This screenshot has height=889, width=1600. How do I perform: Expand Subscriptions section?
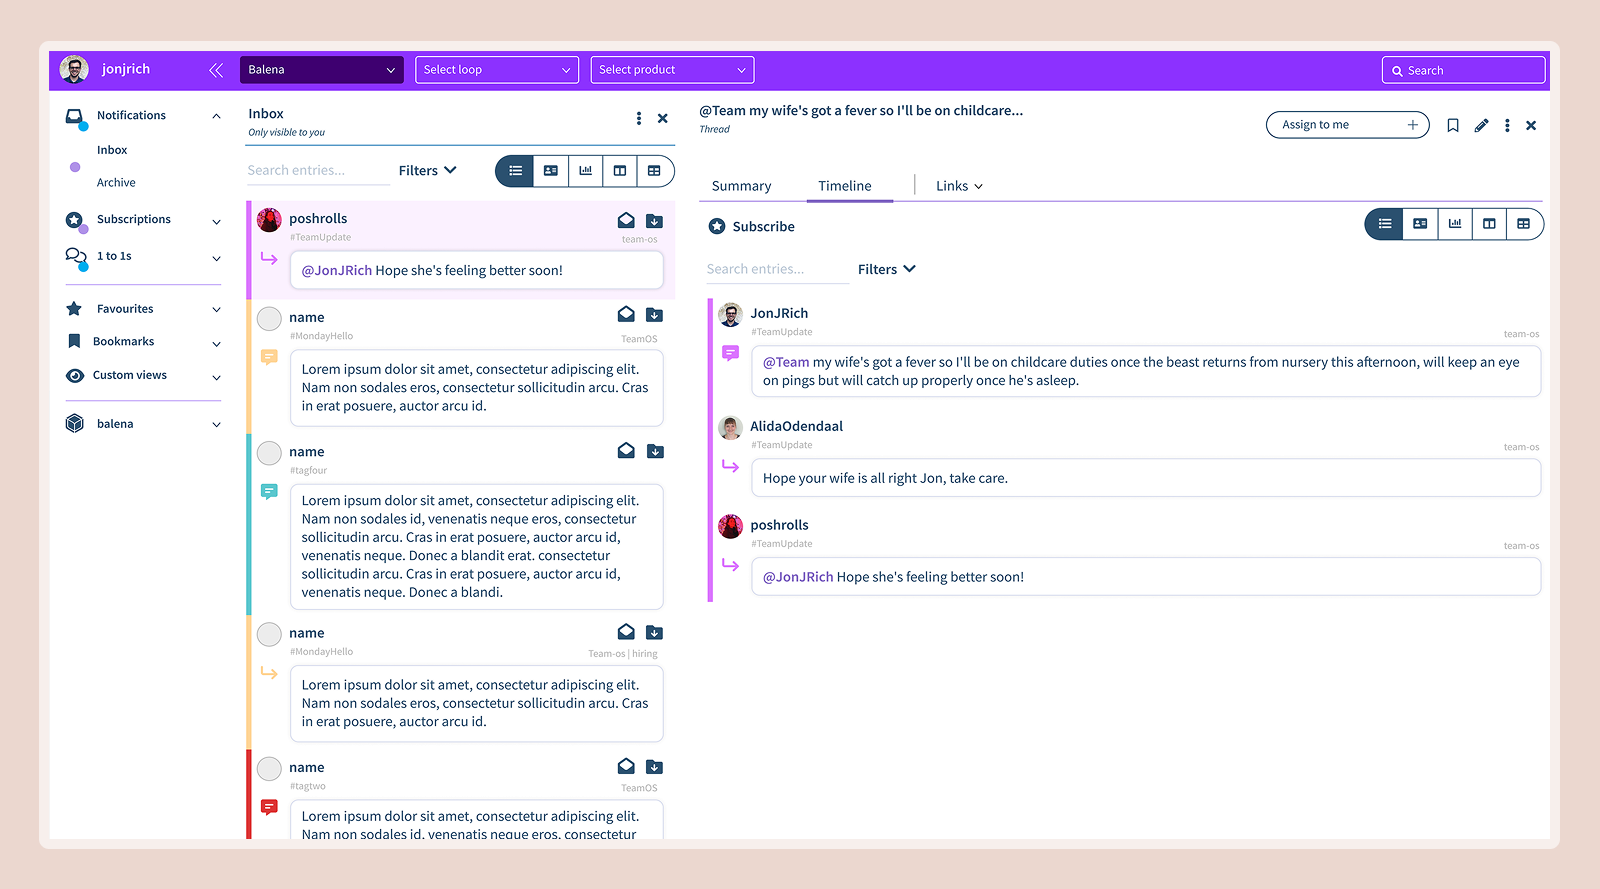point(216,221)
